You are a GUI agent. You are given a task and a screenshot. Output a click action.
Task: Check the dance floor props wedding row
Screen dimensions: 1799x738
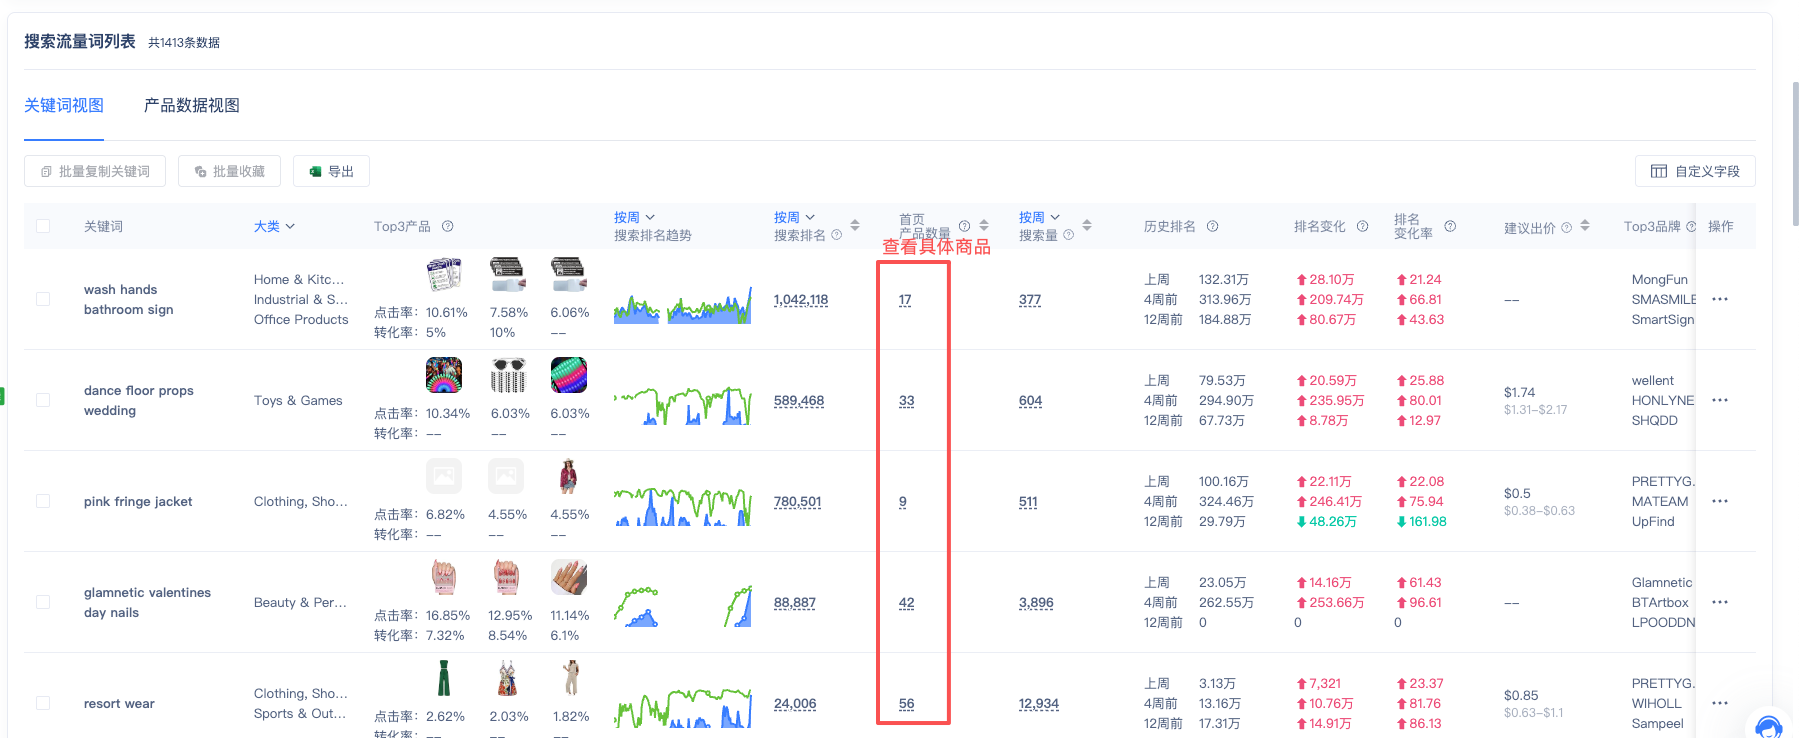(x=43, y=400)
